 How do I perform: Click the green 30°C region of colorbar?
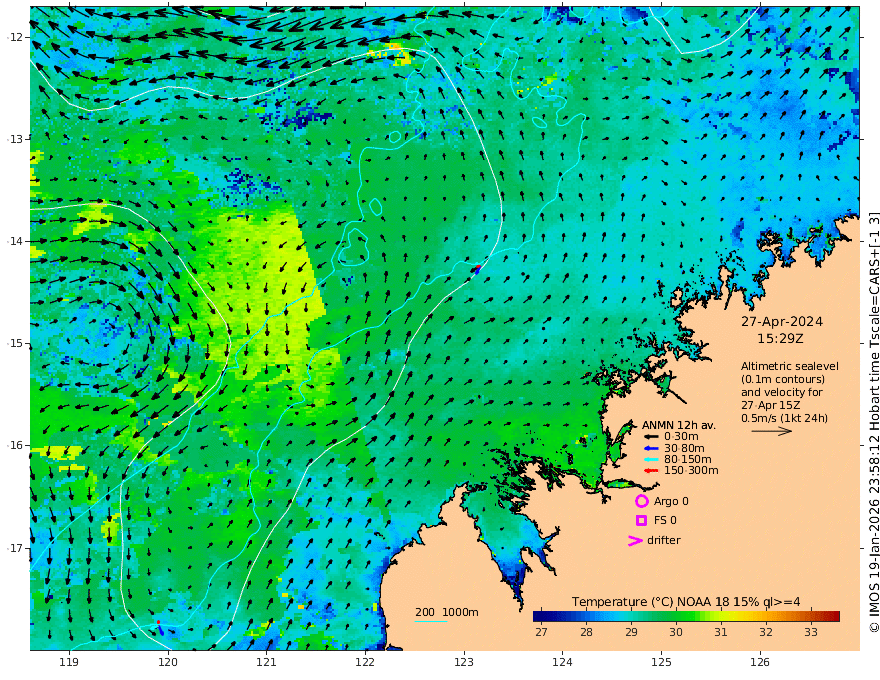(676, 617)
